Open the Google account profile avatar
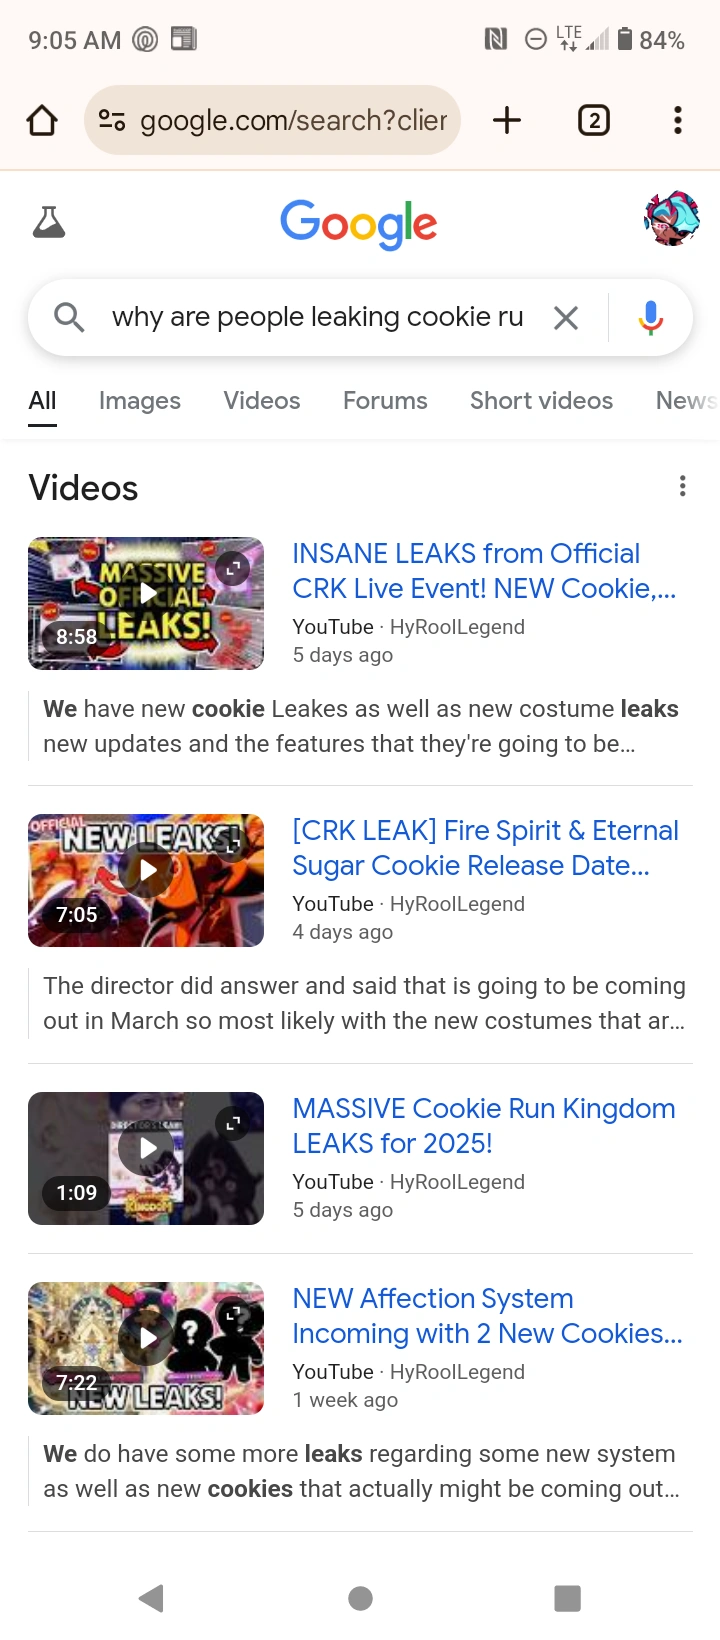This screenshot has width=720, height=1640. (671, 219)
